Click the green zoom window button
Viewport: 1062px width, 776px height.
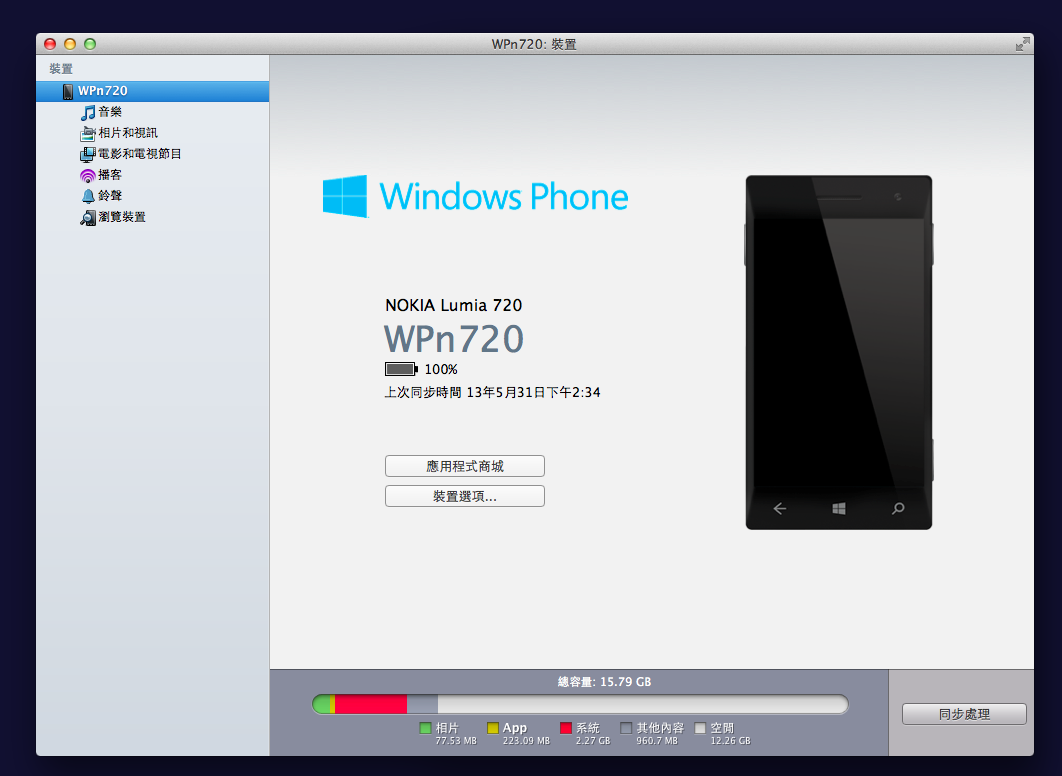tap(90, 44)
